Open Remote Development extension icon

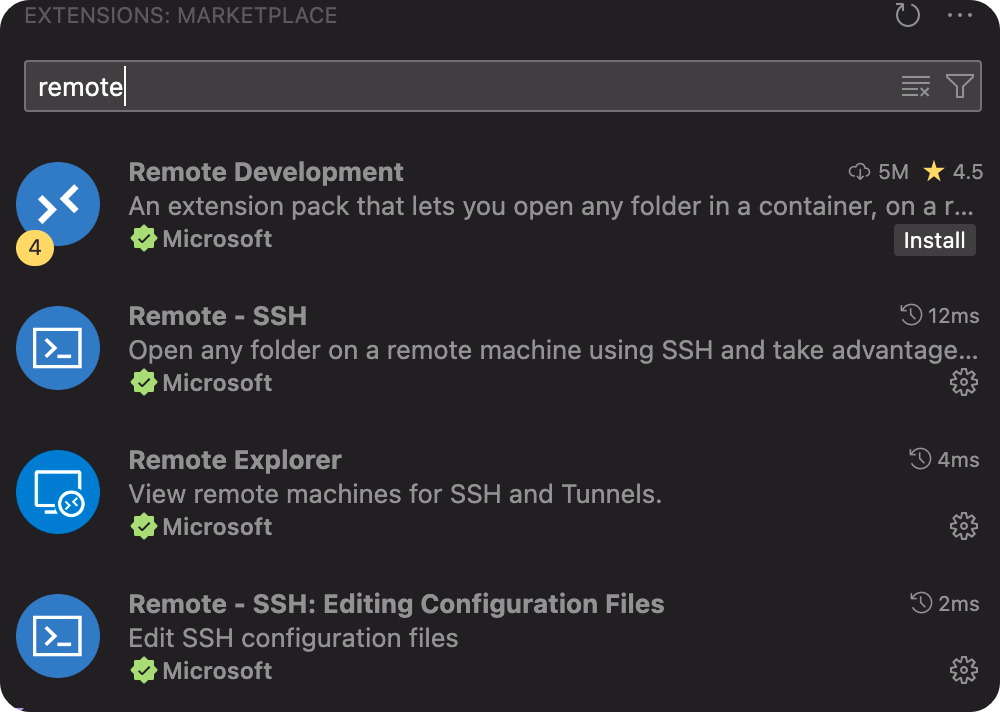tap(58, 204)
